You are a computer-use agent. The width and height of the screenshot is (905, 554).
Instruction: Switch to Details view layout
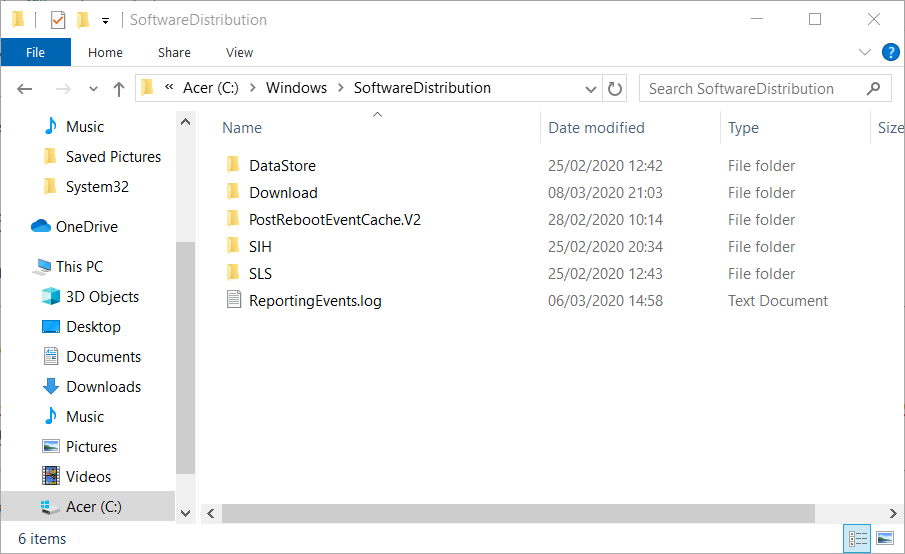858,538
